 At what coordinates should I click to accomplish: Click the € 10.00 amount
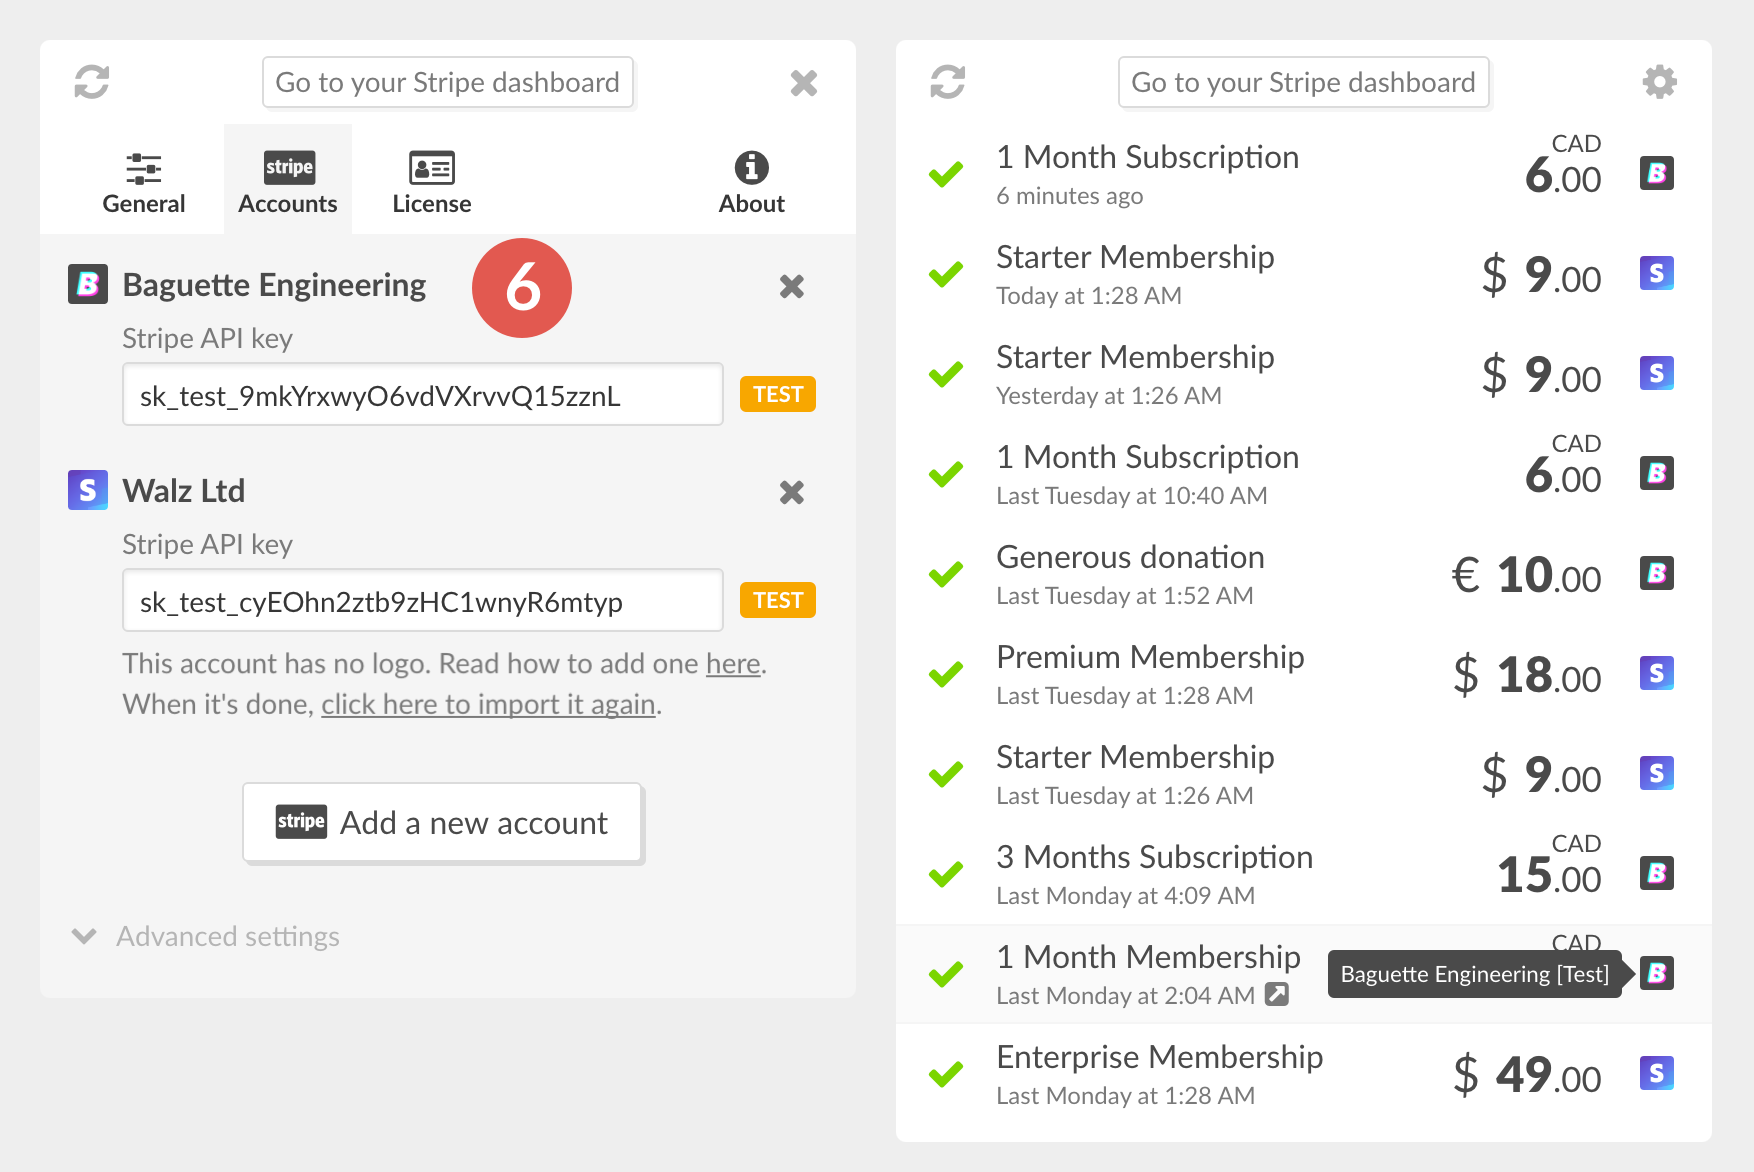(x=1526, y=576)
